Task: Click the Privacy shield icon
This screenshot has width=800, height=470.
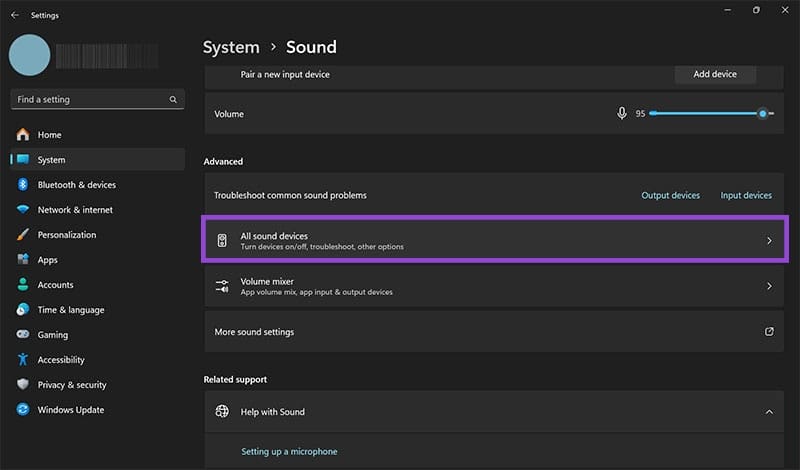Action: pos(23,384)
